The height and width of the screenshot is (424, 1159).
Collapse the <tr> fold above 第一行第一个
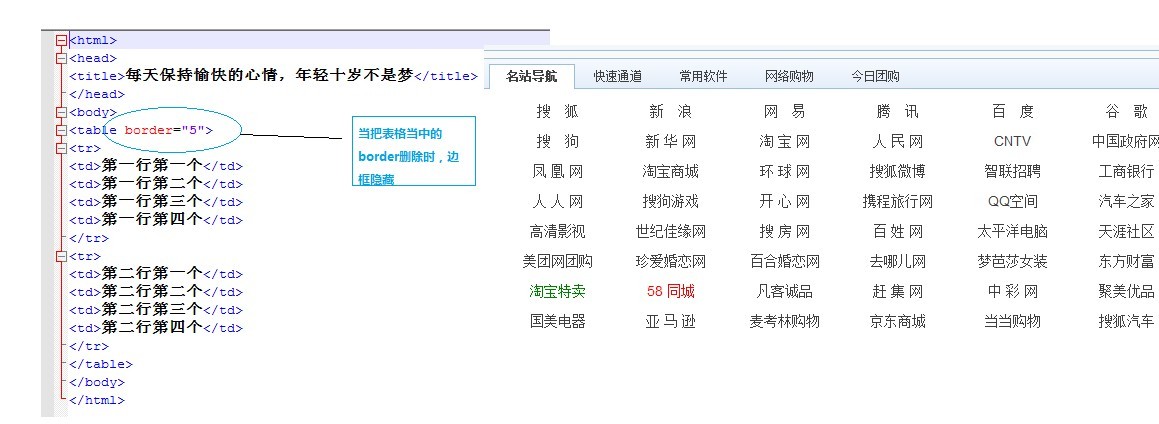[61, 148]
